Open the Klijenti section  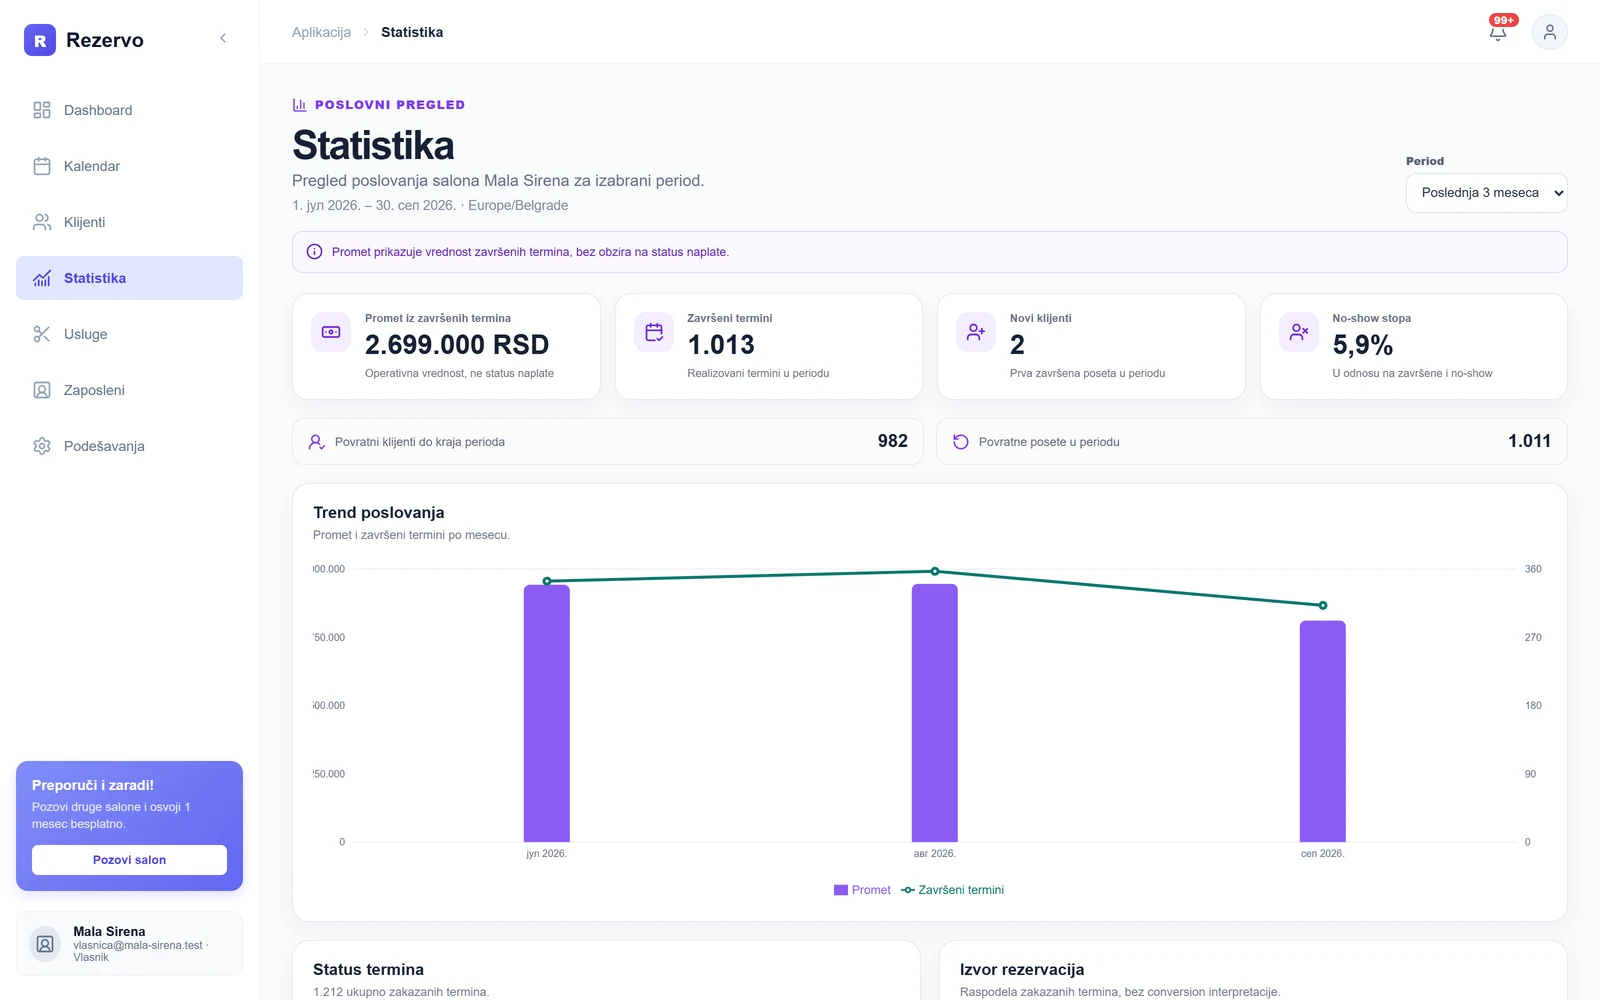point(129,222)
